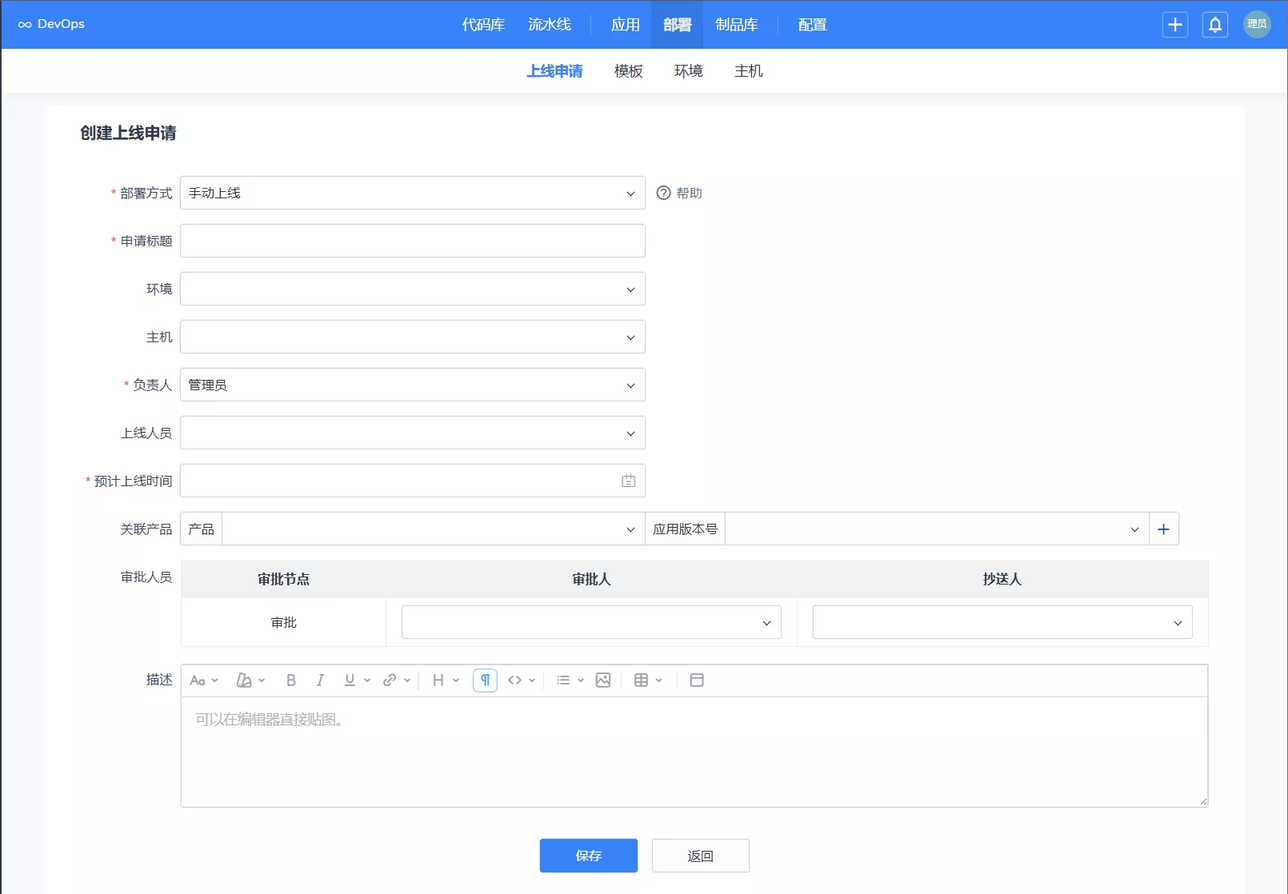Viewport: 1288px width, 894px height.
Task: Click the 创建上线申请 heading
Action: [x=128, y=133]
